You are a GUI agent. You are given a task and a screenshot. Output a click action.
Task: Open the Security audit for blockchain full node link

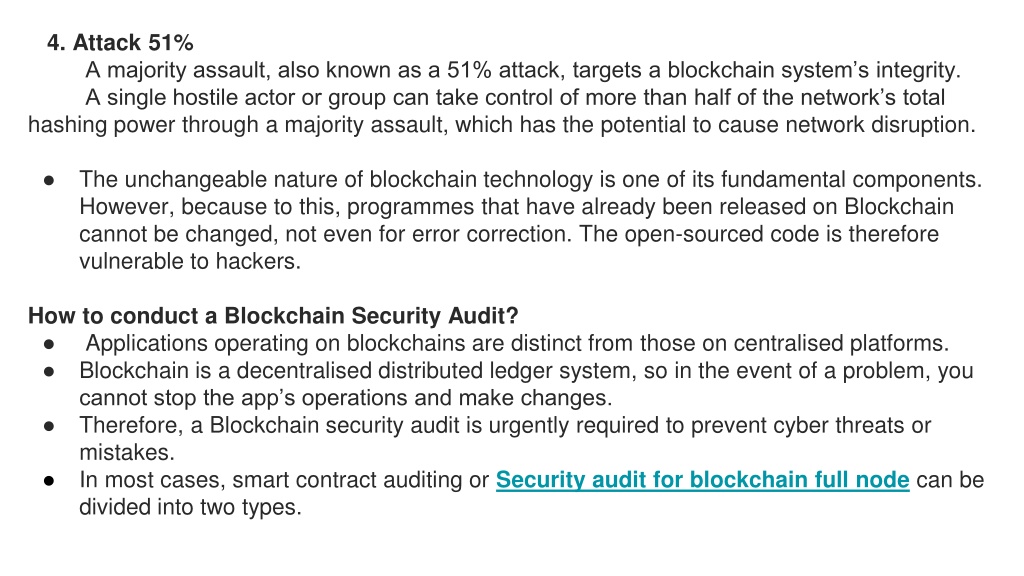coord(702,480)
